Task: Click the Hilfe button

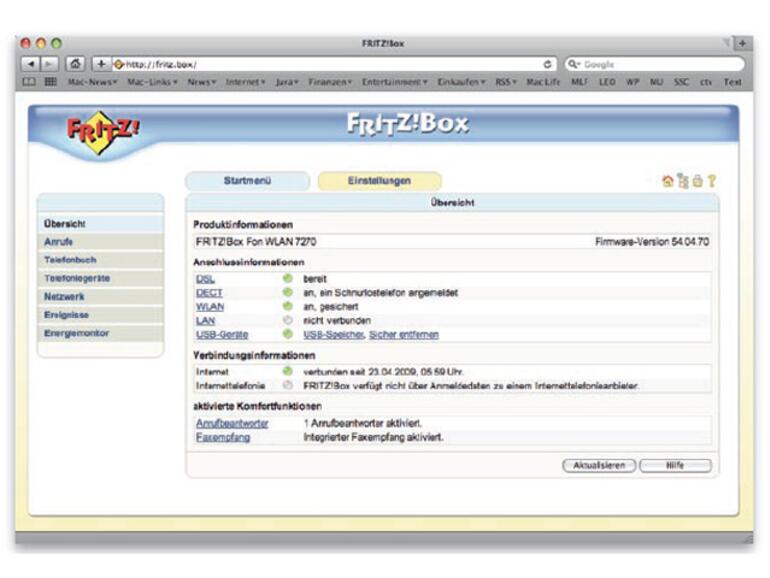Action: (x=675, y=465)
